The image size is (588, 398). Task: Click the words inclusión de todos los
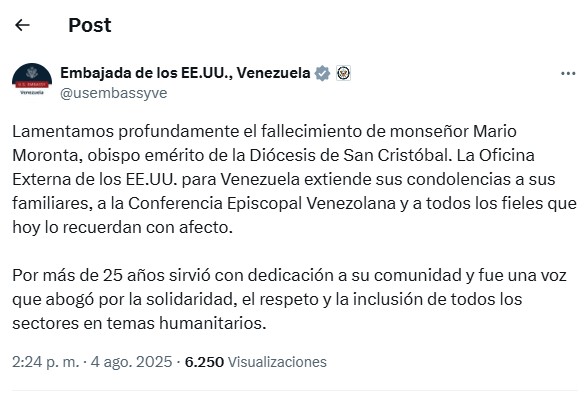point(438,300)
